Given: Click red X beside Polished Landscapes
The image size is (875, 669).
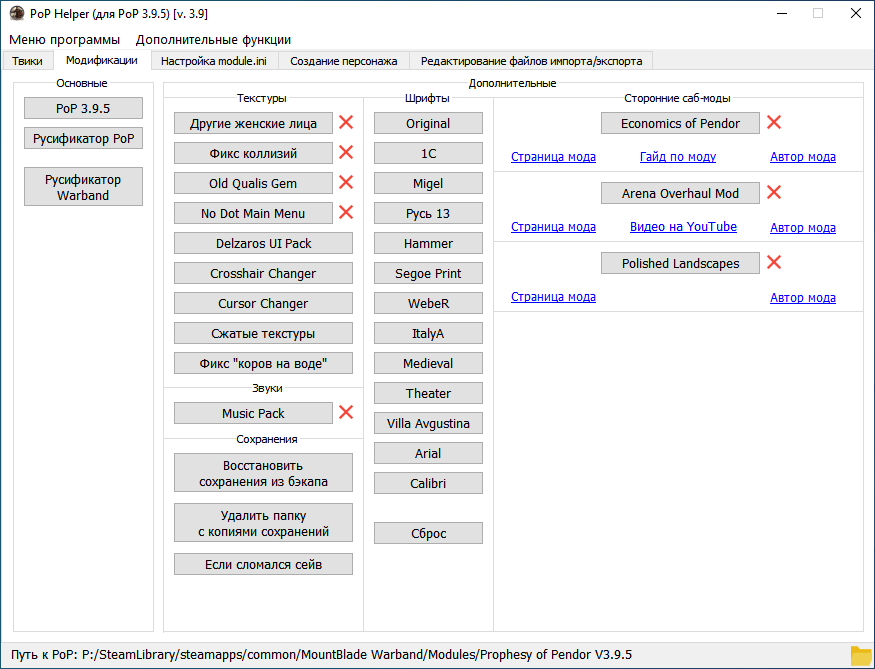Looking at the screenshot, I should tap(773, 263).
